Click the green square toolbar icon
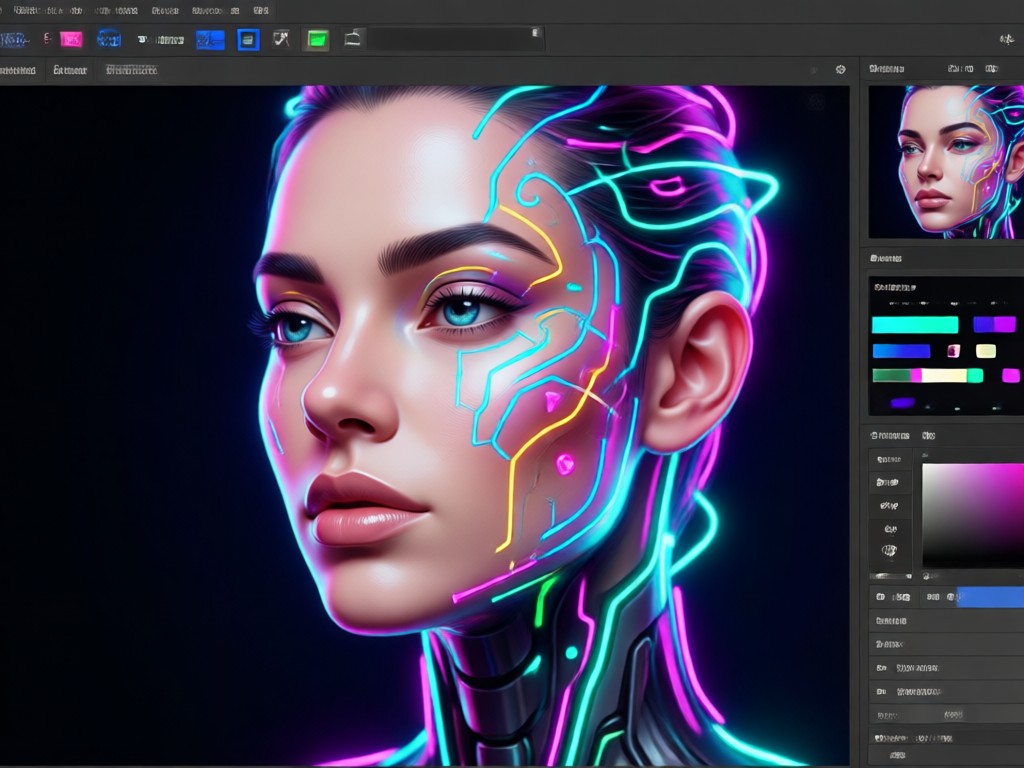 pyautogui.click(x=317, y=40)
